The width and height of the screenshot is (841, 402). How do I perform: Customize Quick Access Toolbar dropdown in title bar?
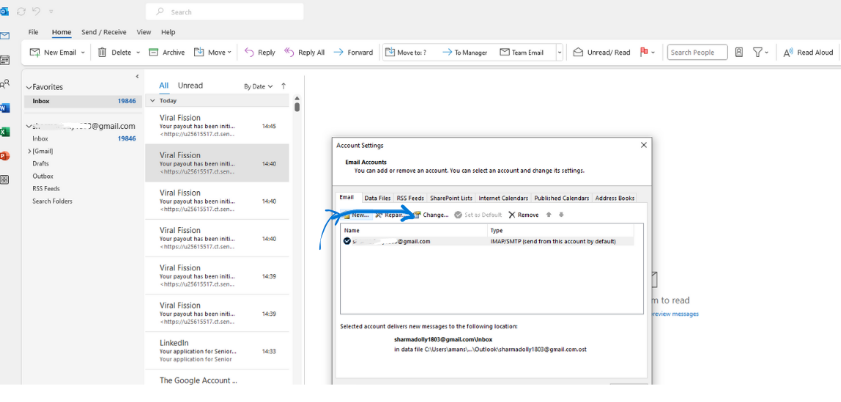[51, 11]
